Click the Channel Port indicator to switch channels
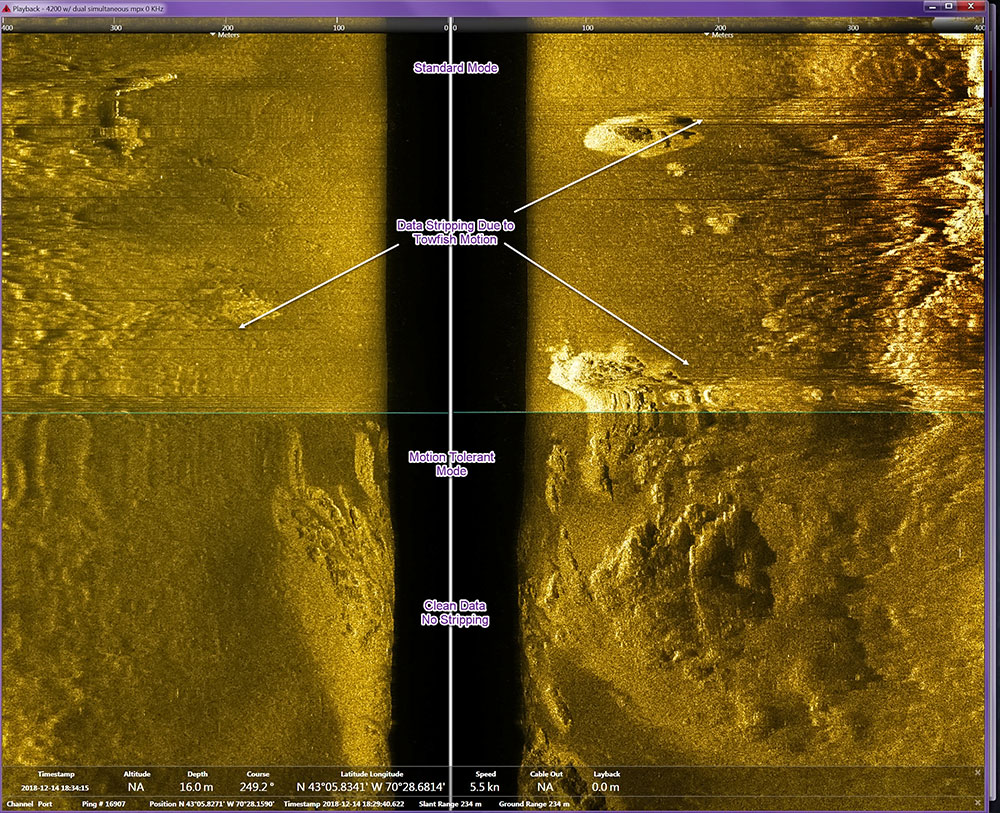Image resolution: width=1000 pixels, height=813 pixels. pyautogui.click(x=30, y=802)
